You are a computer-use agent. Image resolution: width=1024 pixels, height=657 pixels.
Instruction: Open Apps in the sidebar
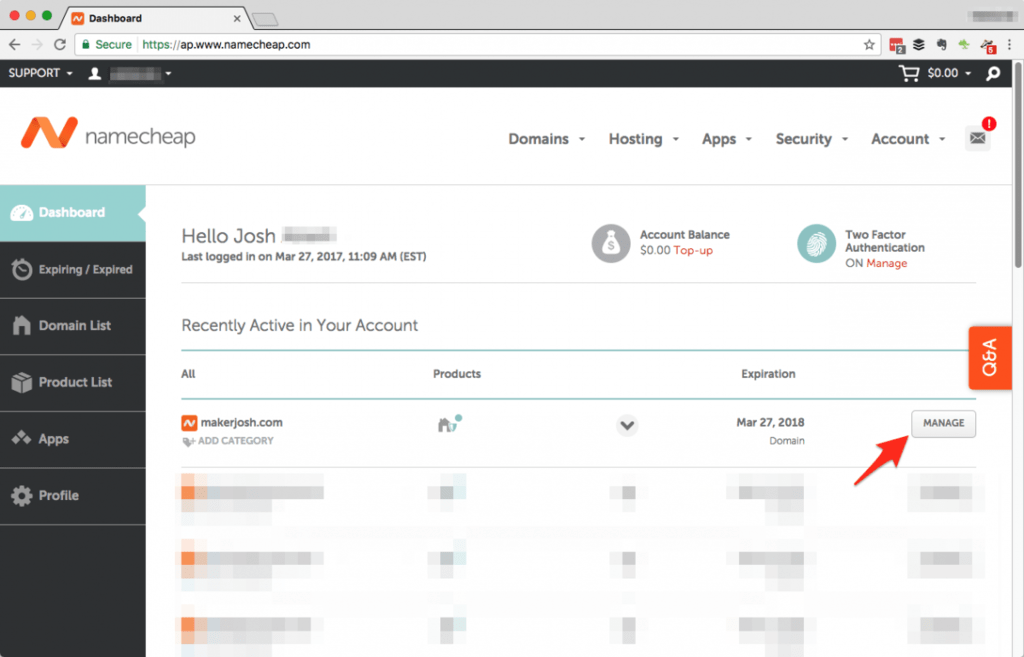(x=72, y=439)
